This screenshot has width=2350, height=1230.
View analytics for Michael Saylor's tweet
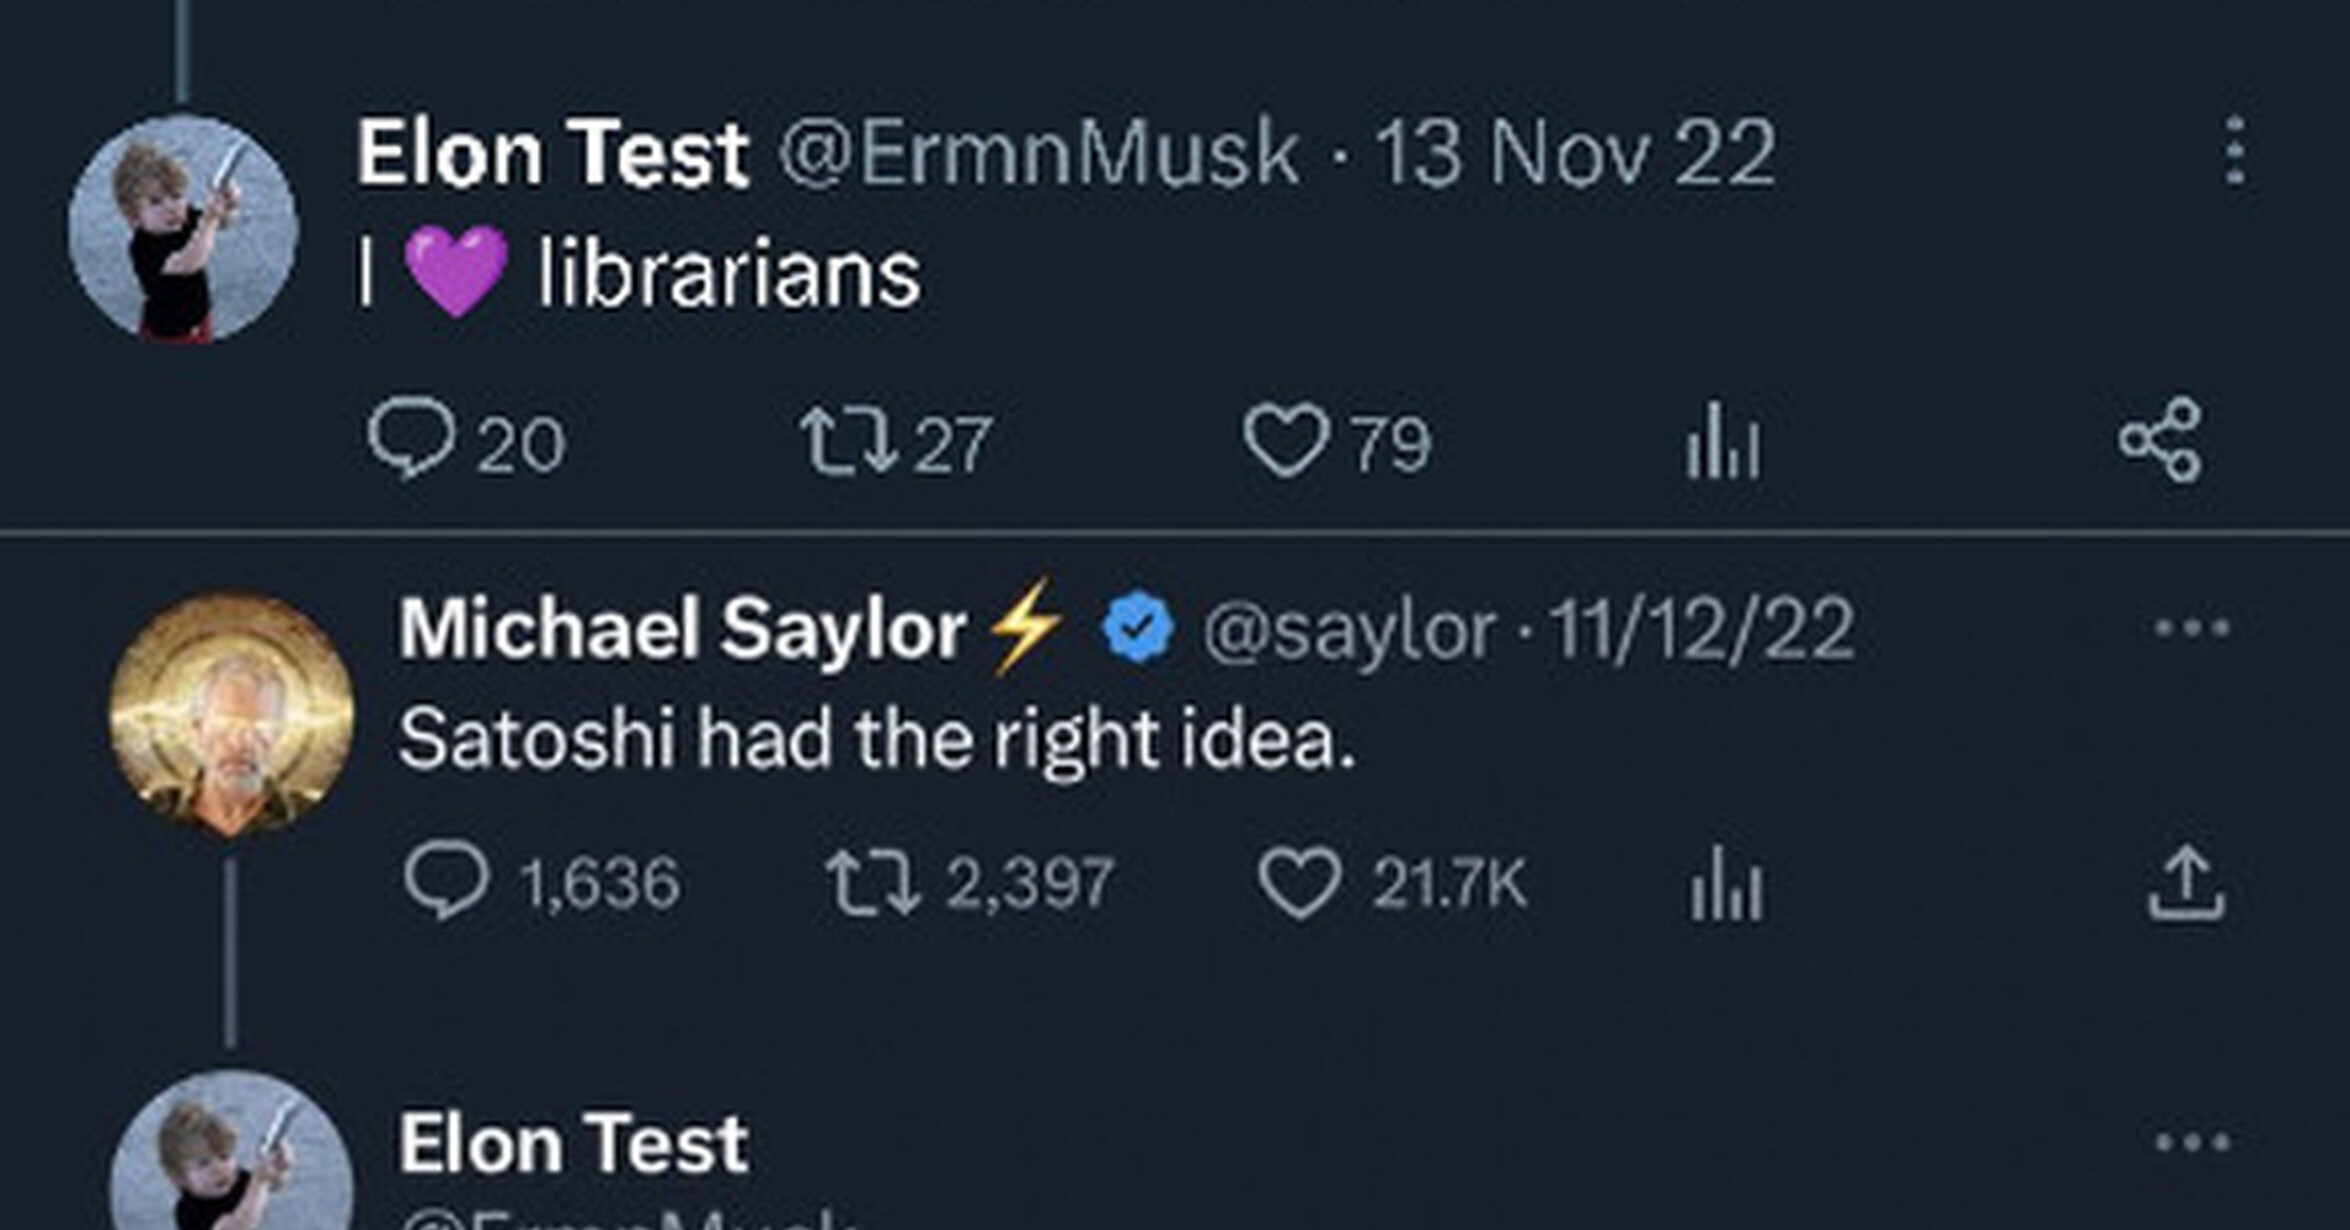[x=1727, y=884]
